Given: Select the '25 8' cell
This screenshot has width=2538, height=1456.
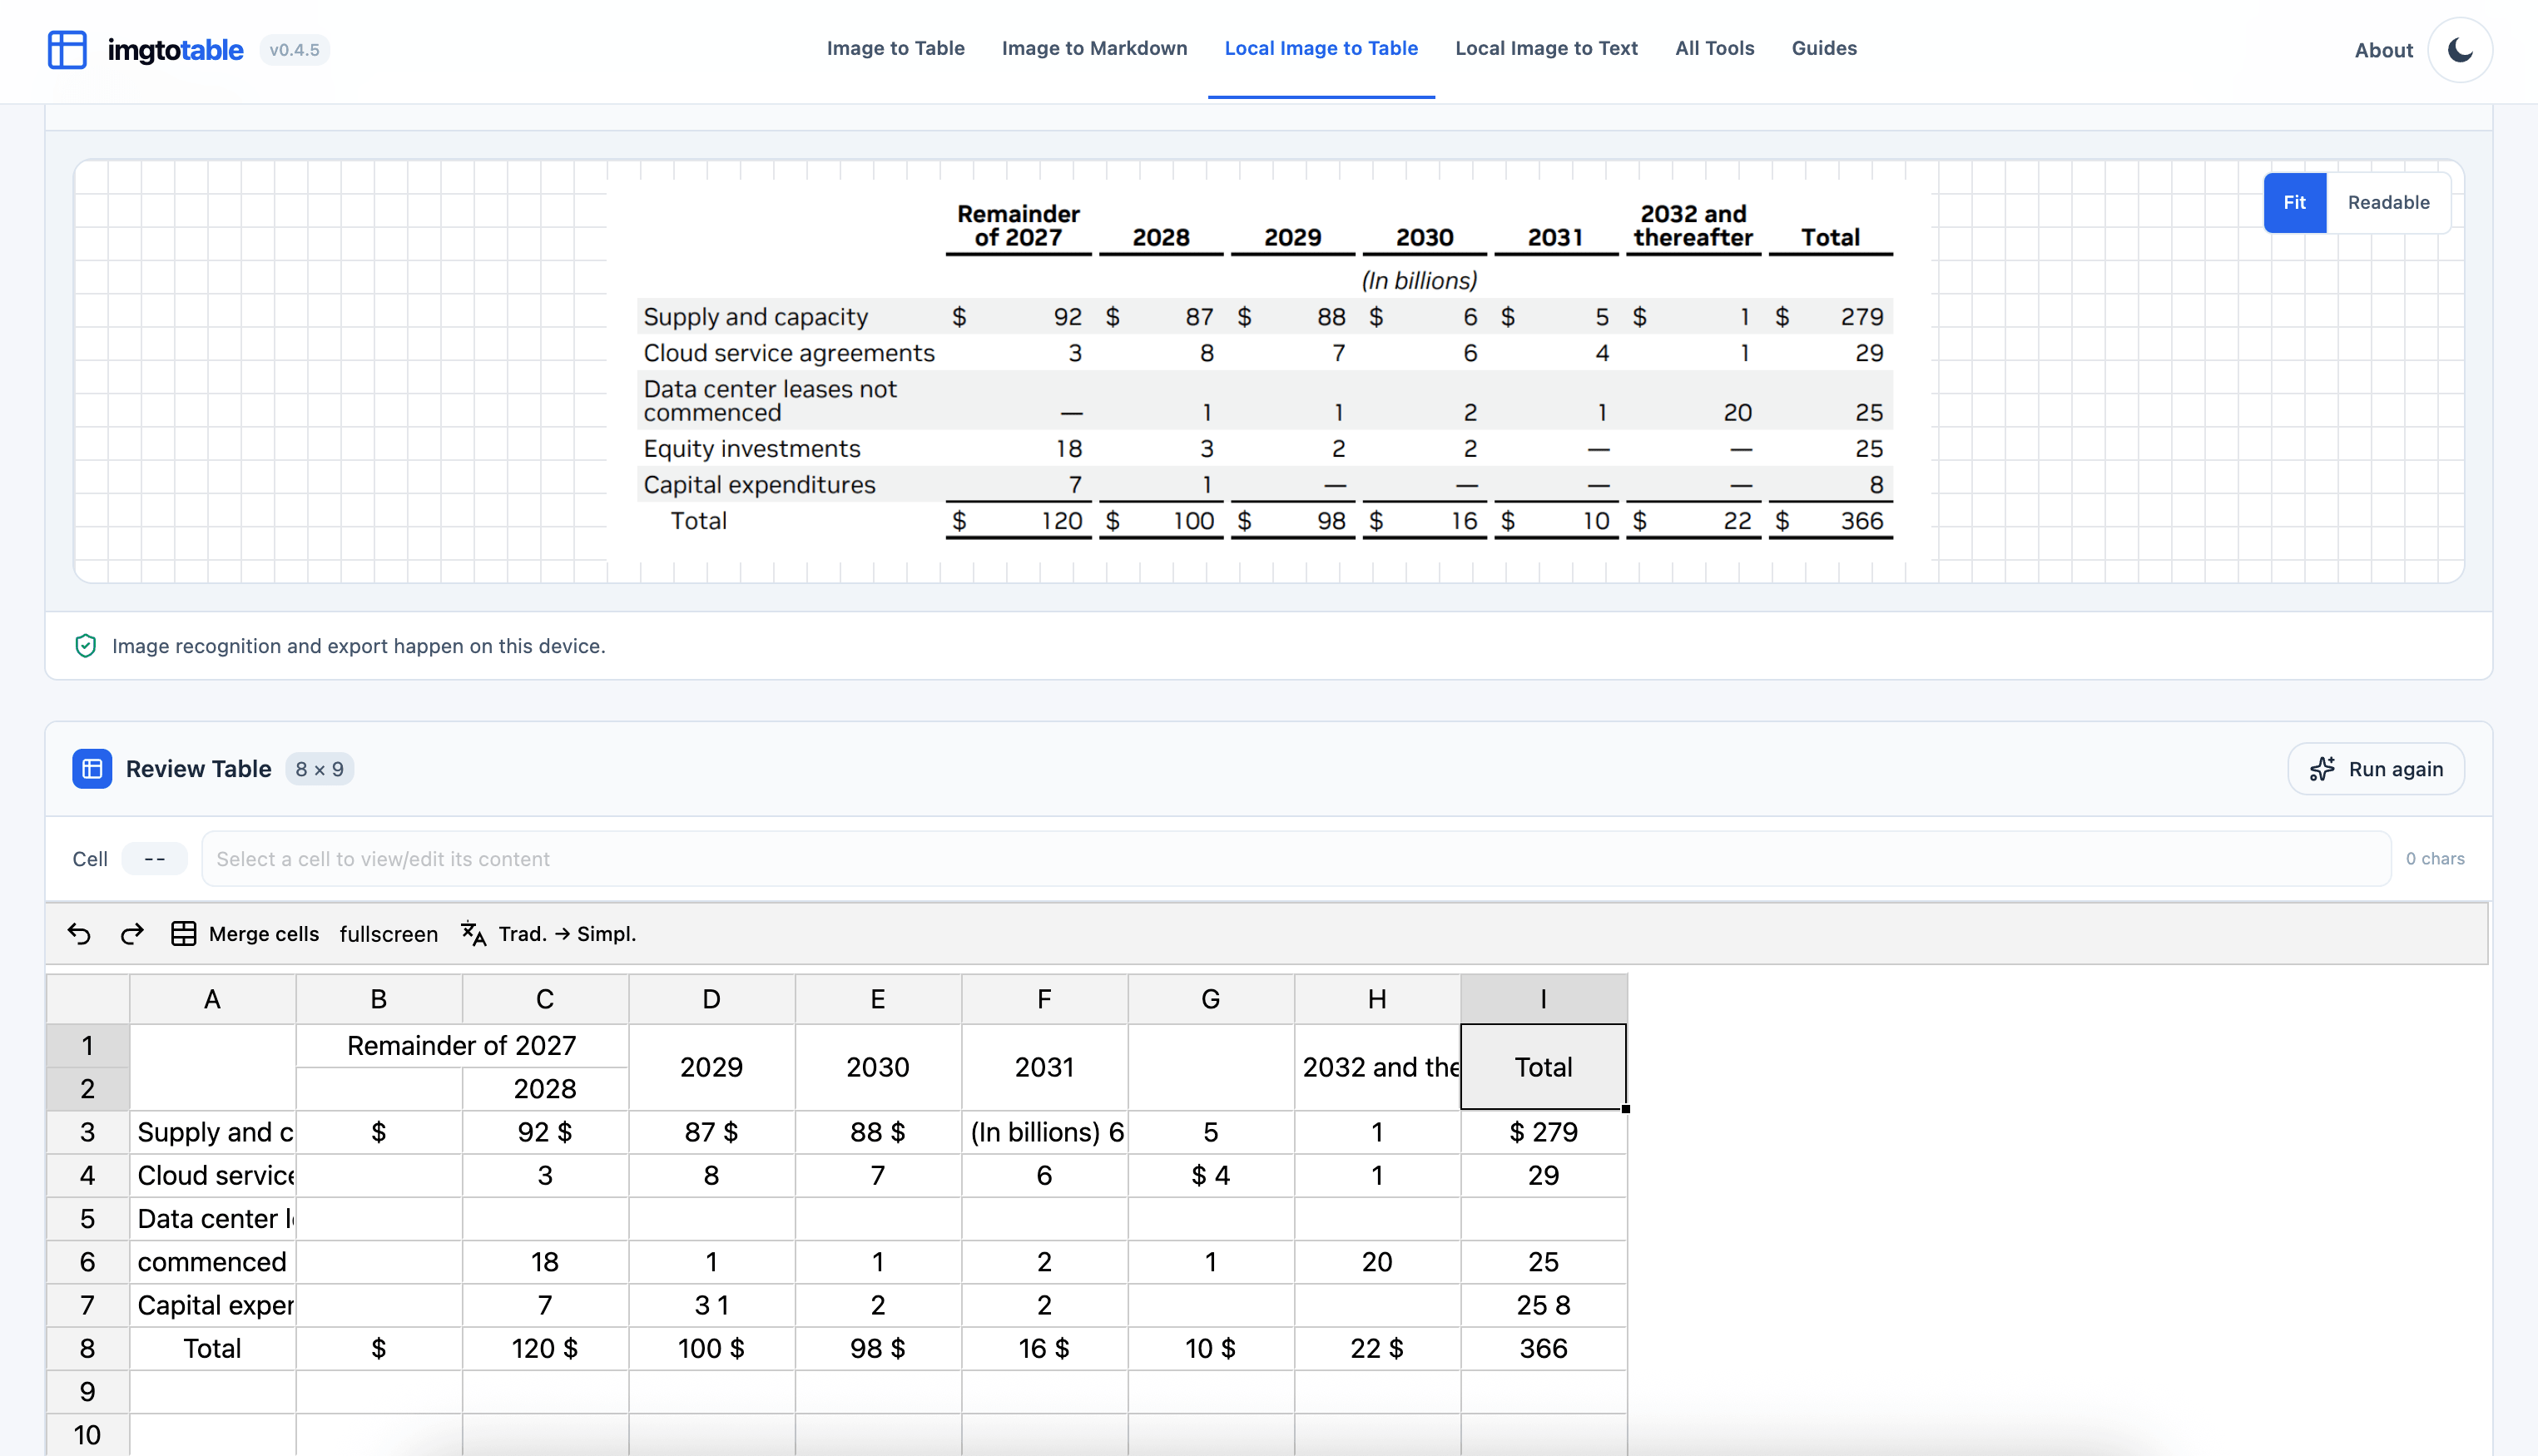Looking at the screenshot, I should pos(1543,1304).
